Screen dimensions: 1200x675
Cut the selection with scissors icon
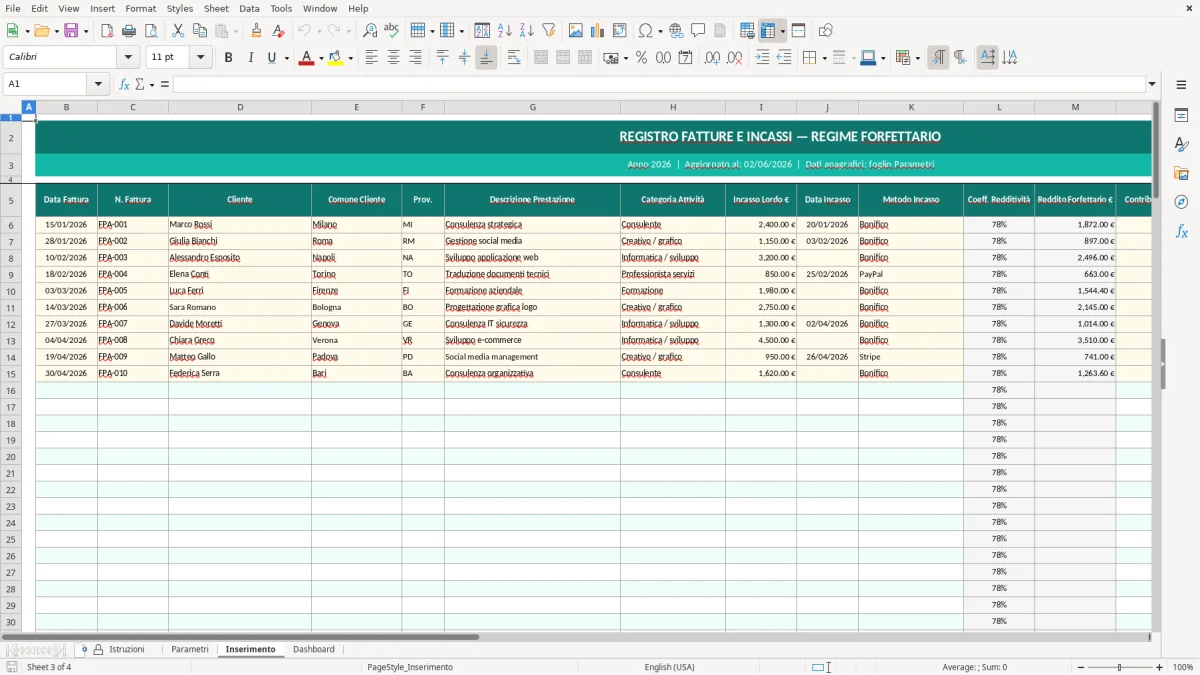178,31
